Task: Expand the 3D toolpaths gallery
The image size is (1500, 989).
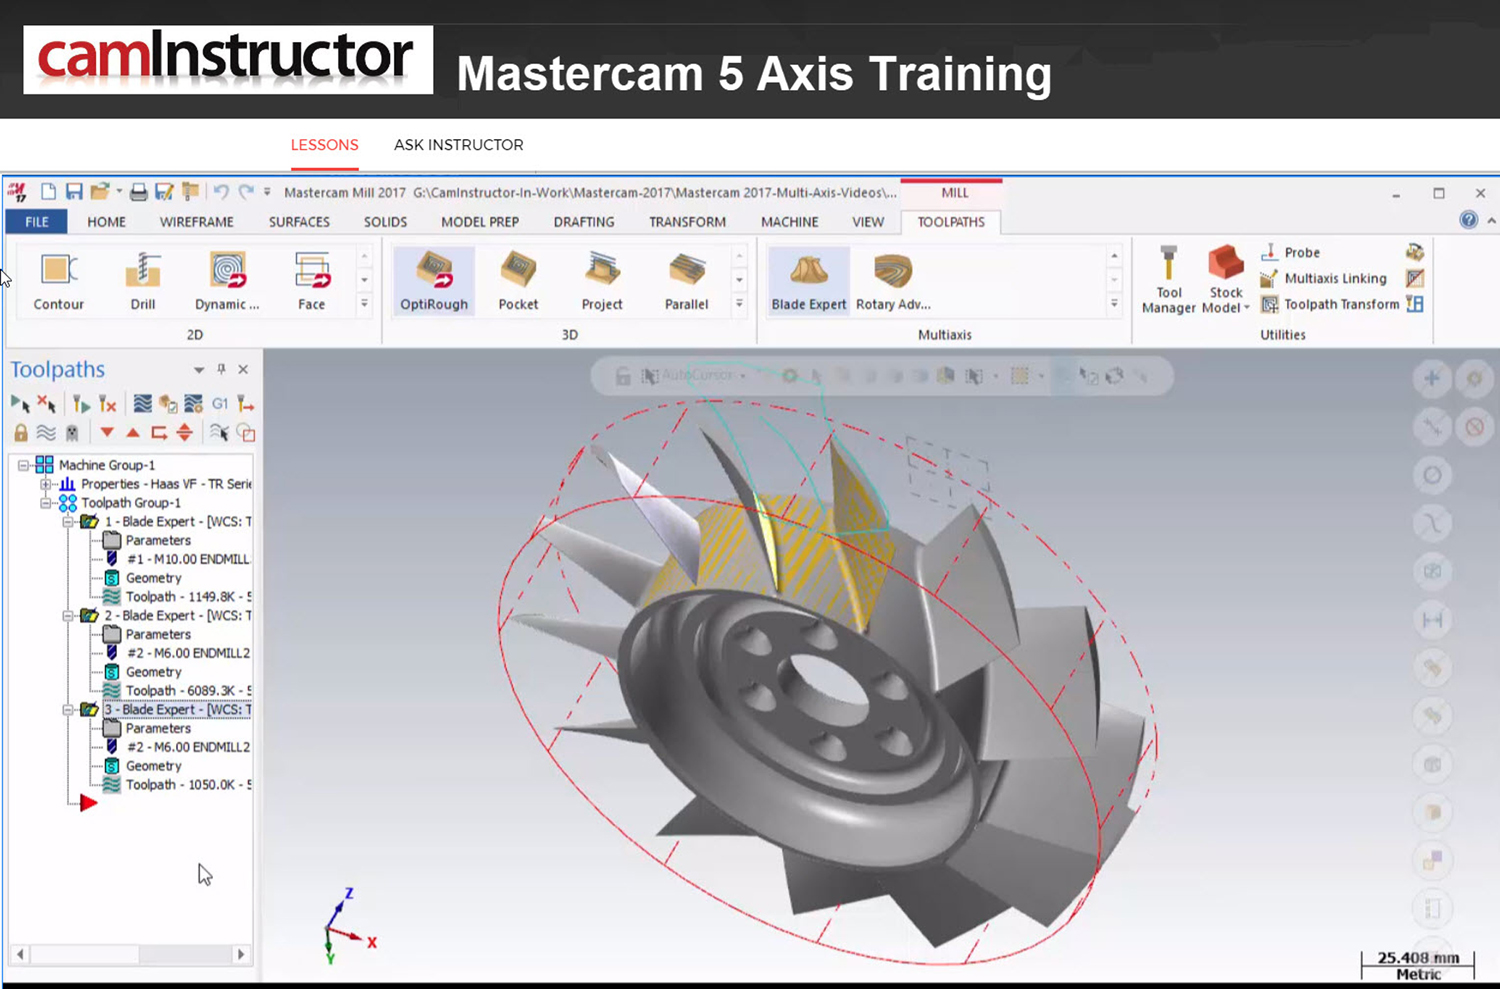Action: (x=739, y=304)
